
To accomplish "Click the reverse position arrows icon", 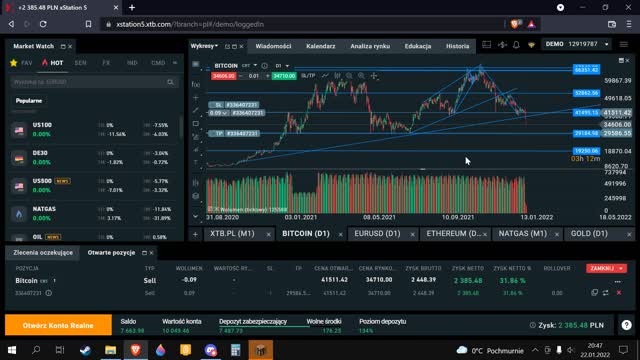I will pos(606,293).
